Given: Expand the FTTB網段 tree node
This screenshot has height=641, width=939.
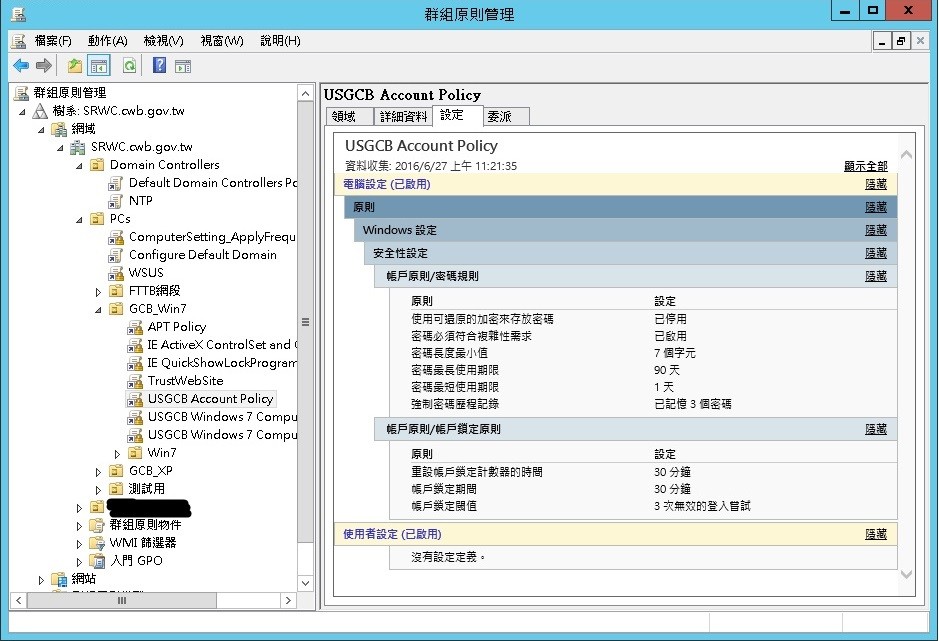Looking at the screenshot, I should 99,292.
